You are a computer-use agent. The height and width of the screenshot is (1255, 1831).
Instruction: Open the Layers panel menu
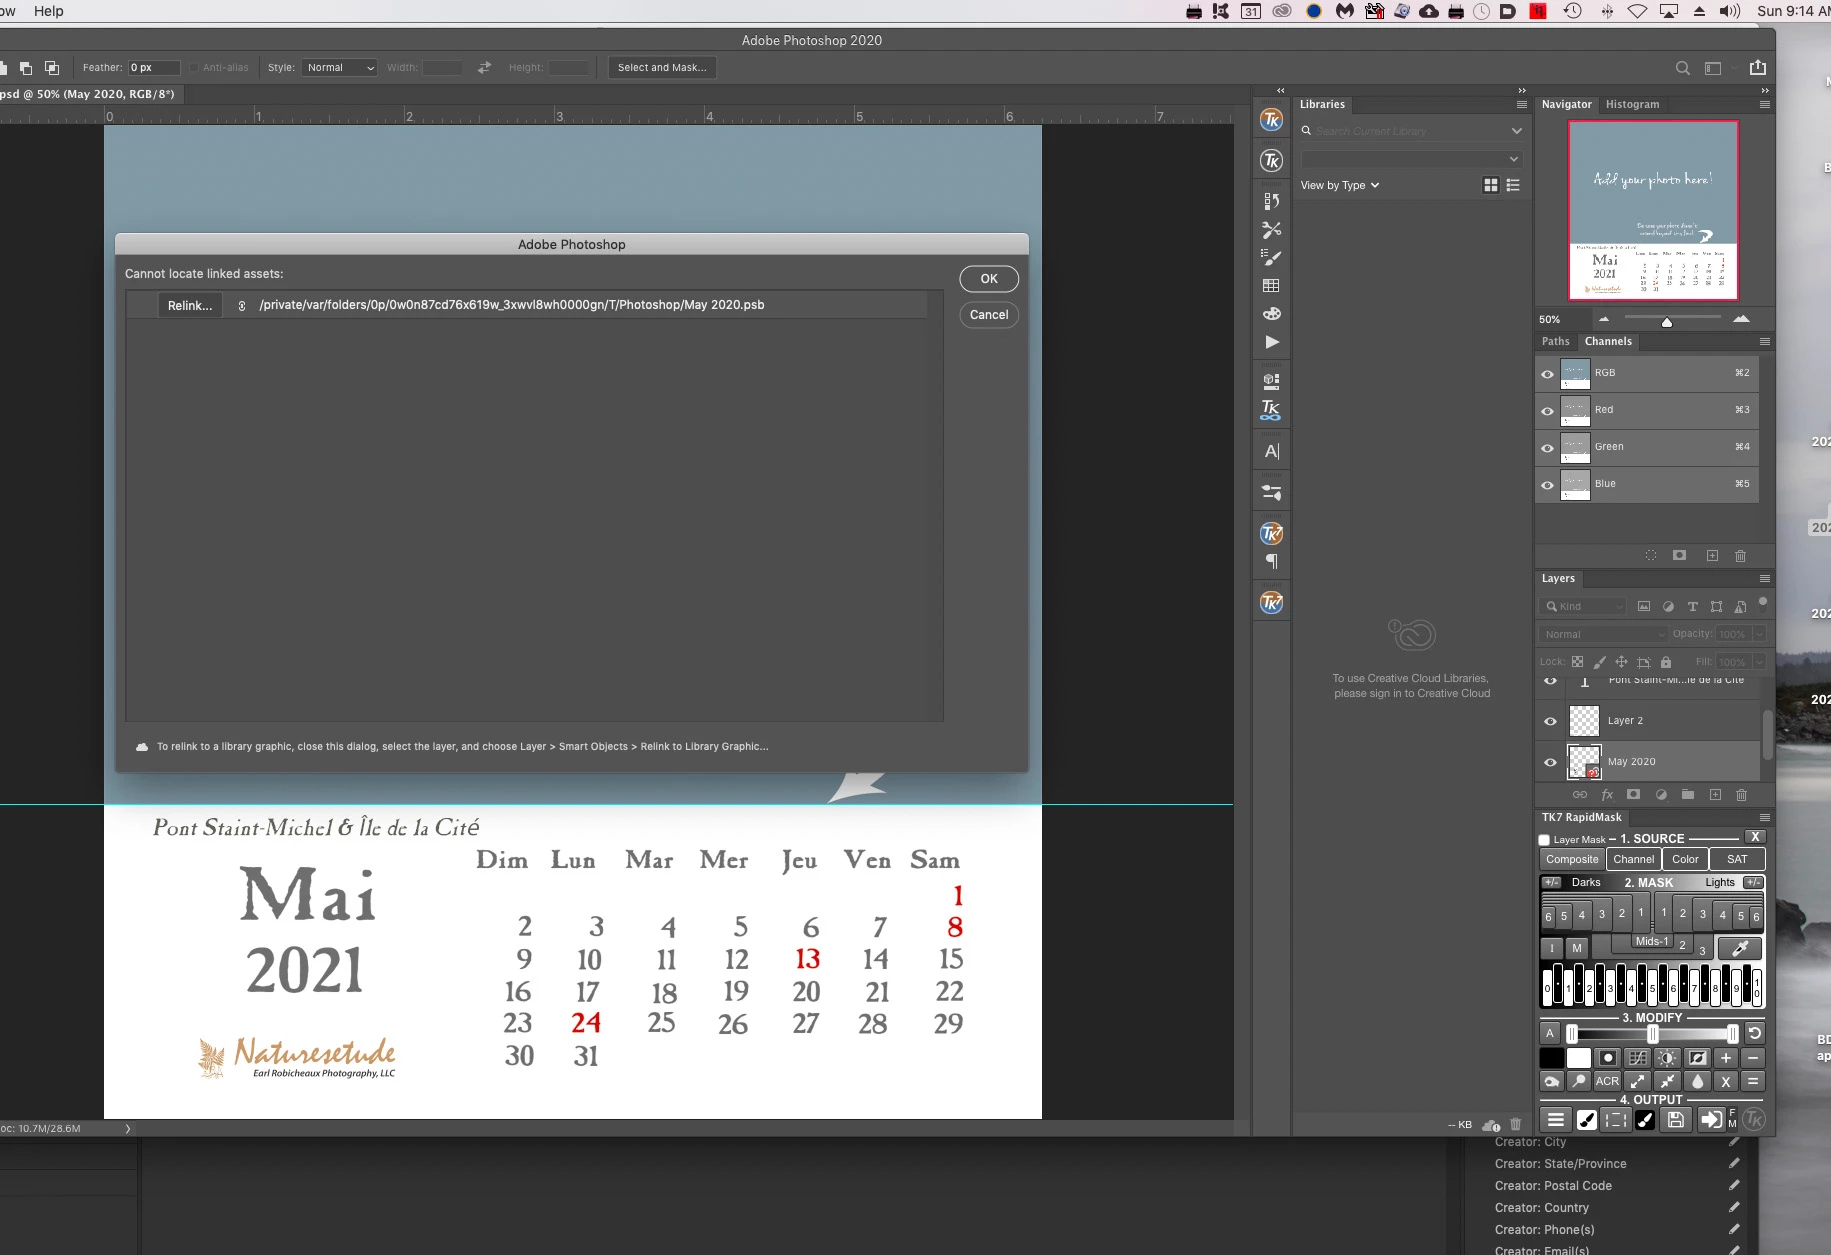[1765, 579]
